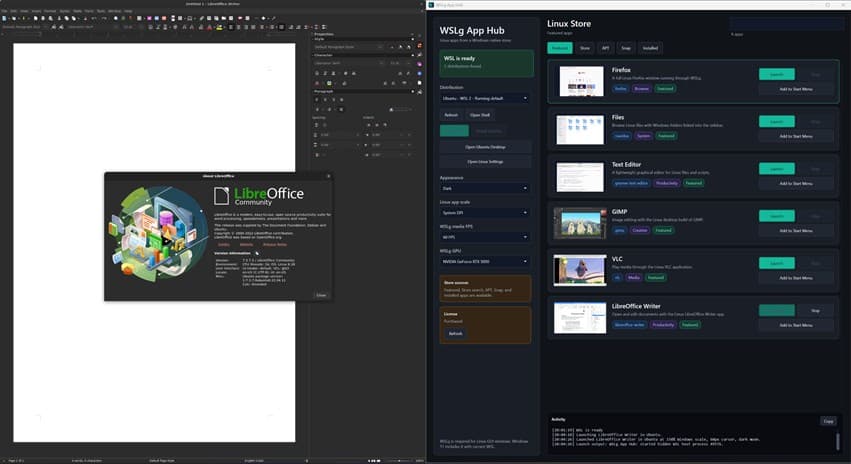Click the sidebar character highlighting color icon
The height and width of the screenshot is (464, 851).
[329, 83]
